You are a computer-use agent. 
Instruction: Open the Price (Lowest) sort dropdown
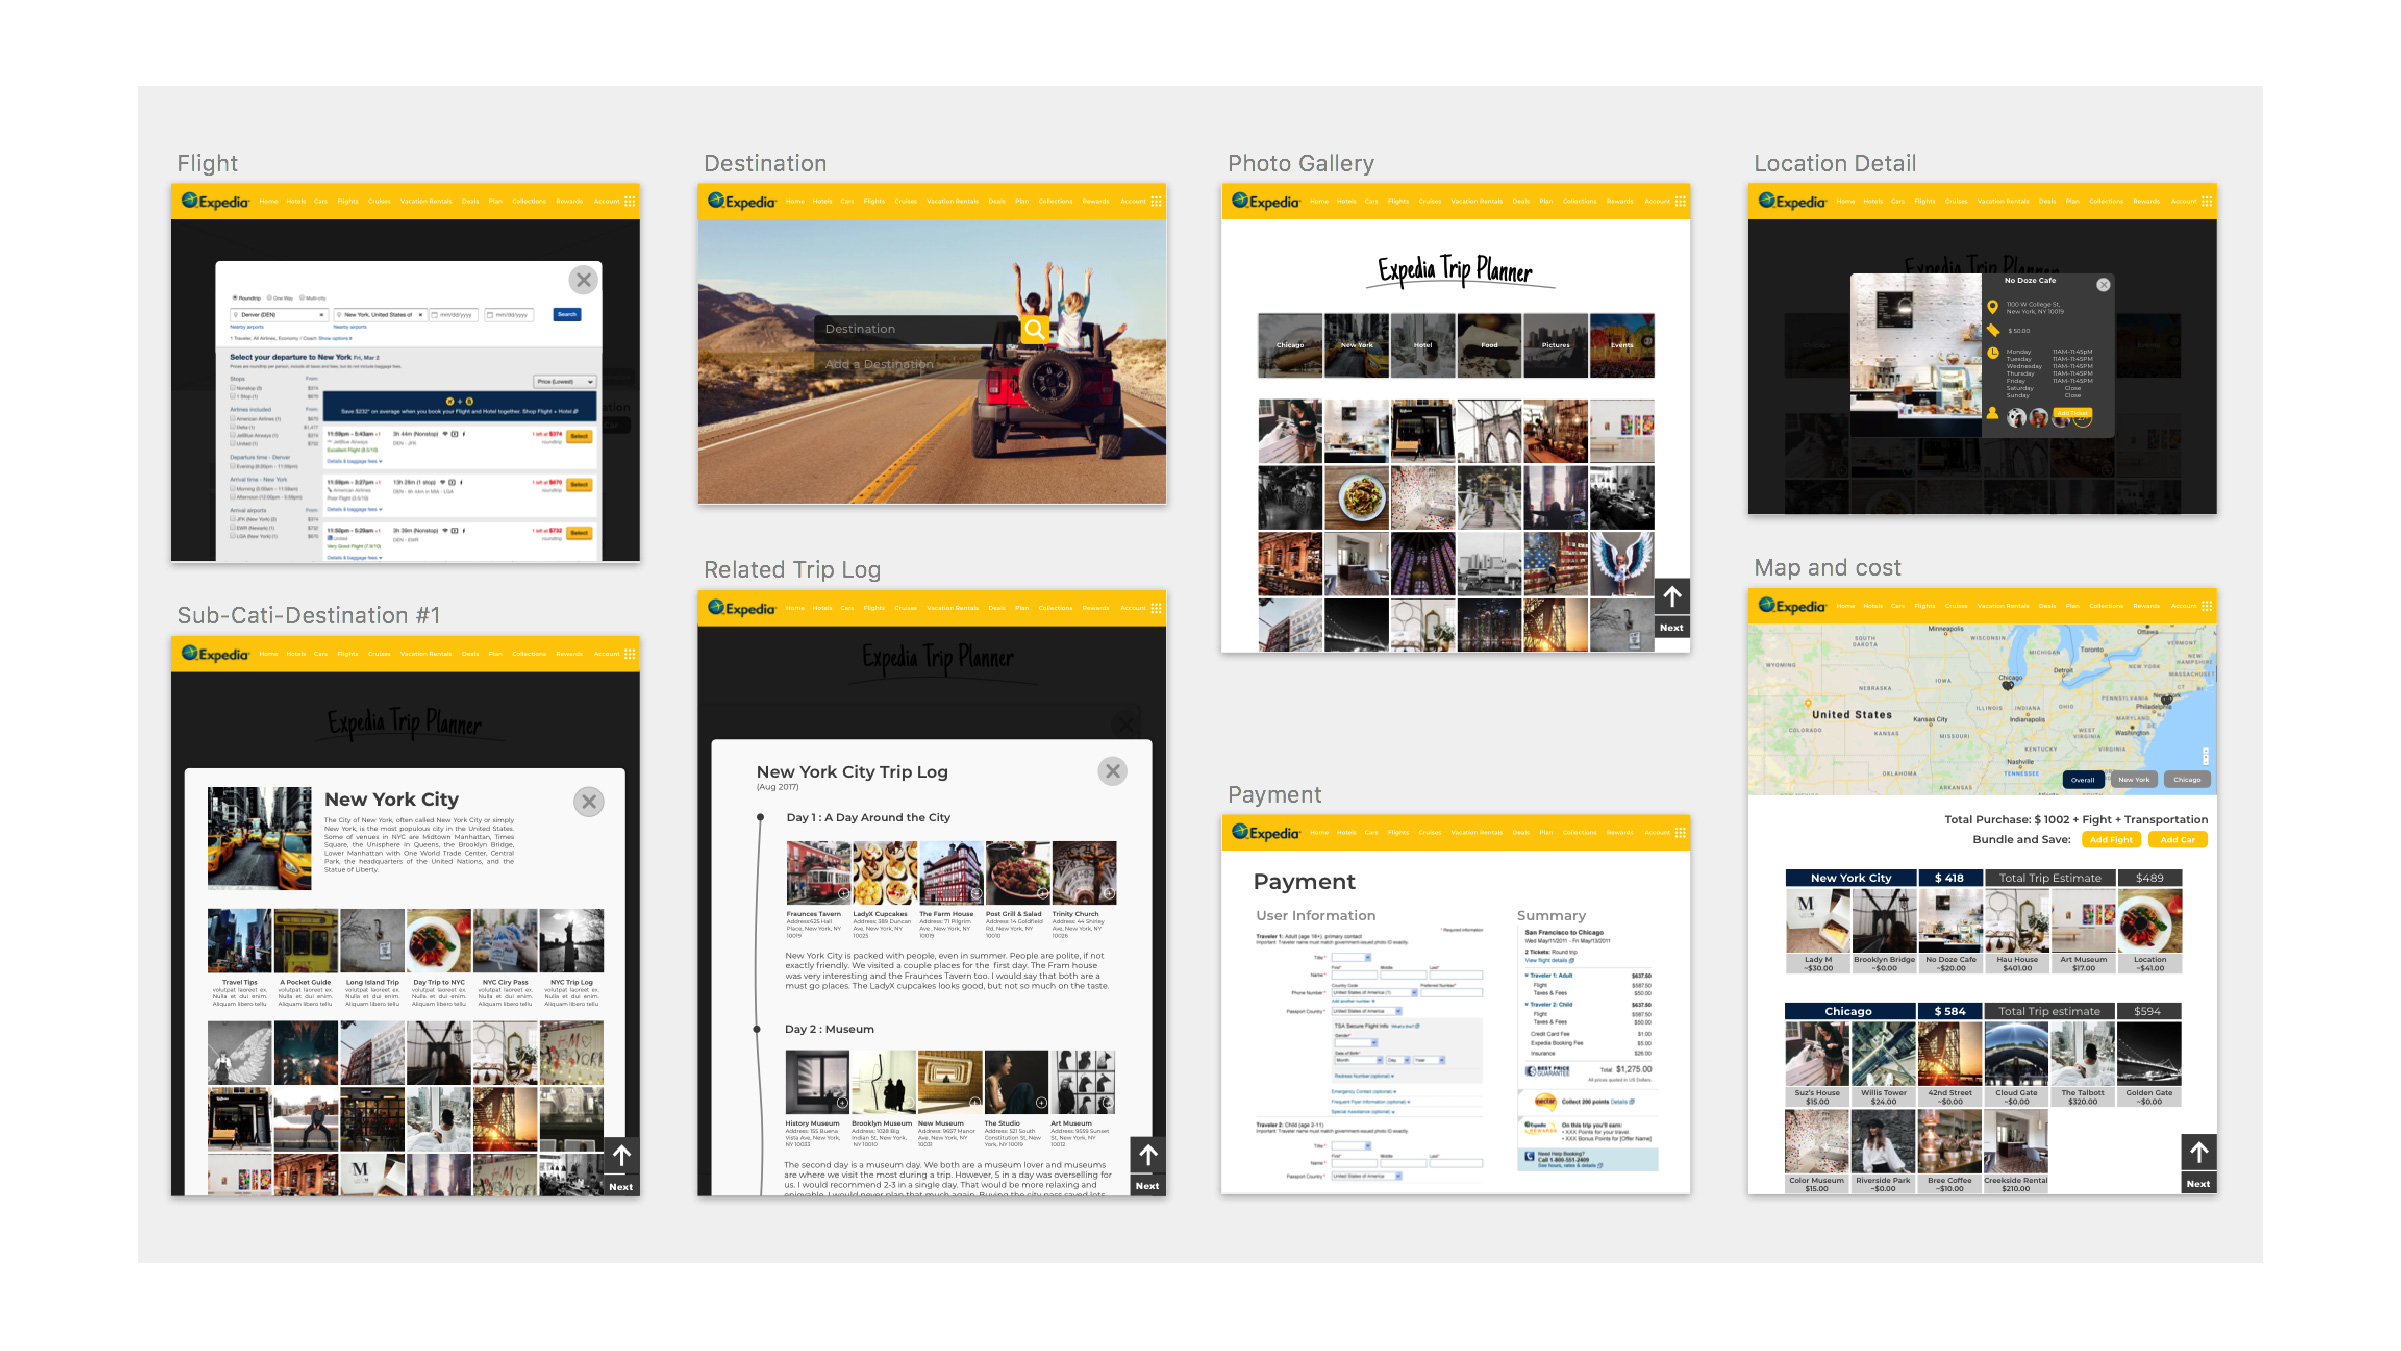[x=565, y=381]
